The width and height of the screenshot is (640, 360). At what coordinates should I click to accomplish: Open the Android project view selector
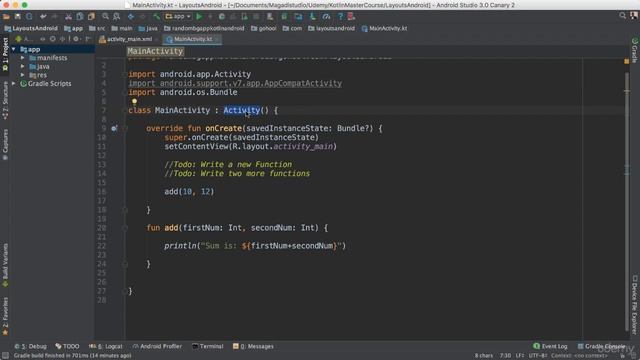[24, 39]
